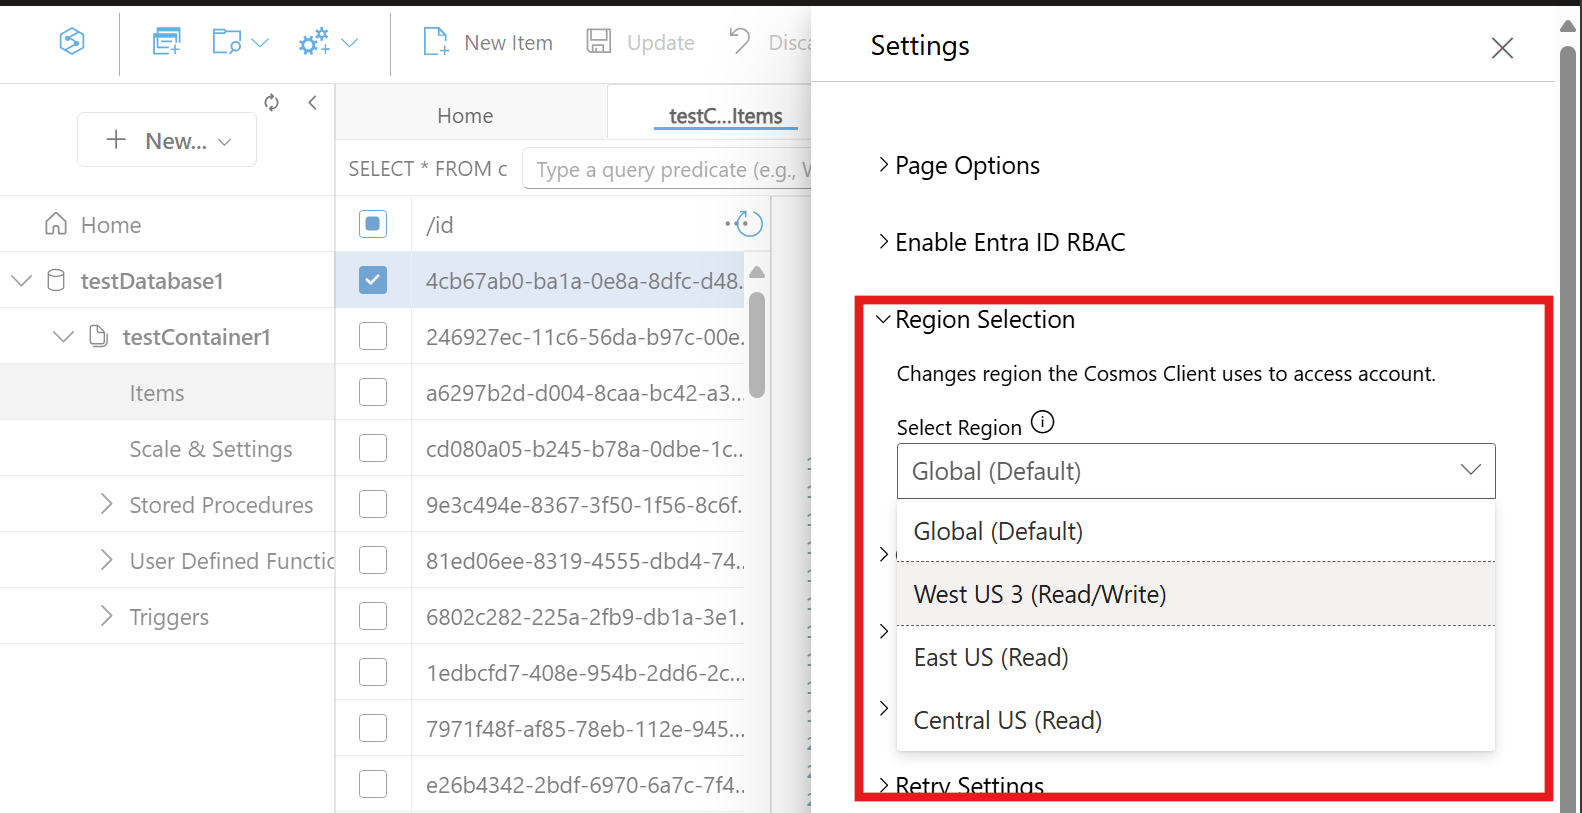The height and width of the screenshot is (813, 1582).
Task: Open item 4cb67ab0-ba1a-0e8a-8dfc-d48
Action: click(584, 281)
